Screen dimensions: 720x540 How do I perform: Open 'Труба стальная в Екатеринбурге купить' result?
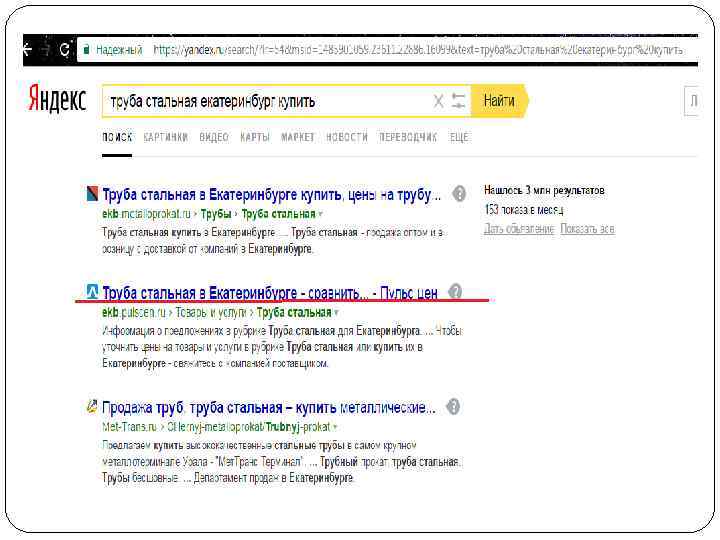(271, 195)
